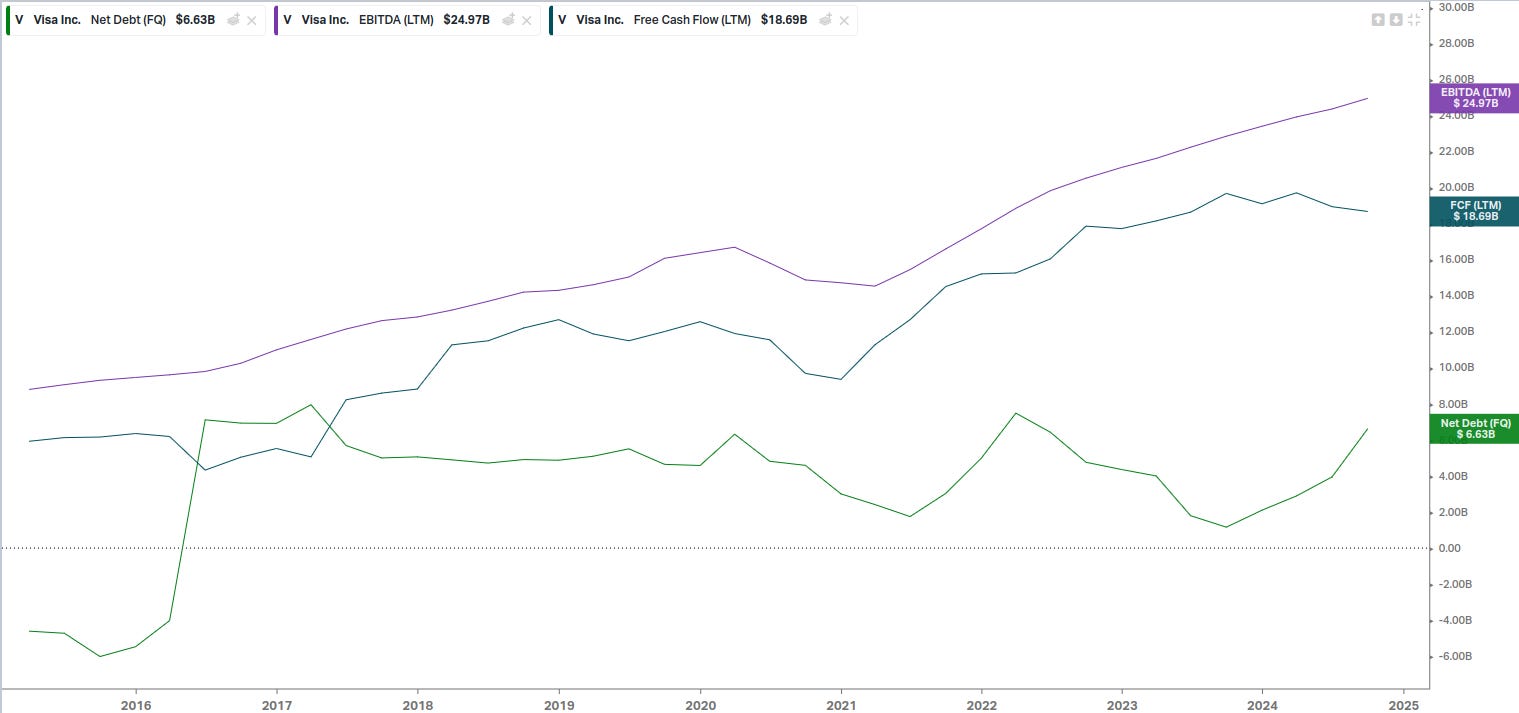Click the 30.00B label on the value axis
1519x713 pixels.
(x=1456, y=7)
